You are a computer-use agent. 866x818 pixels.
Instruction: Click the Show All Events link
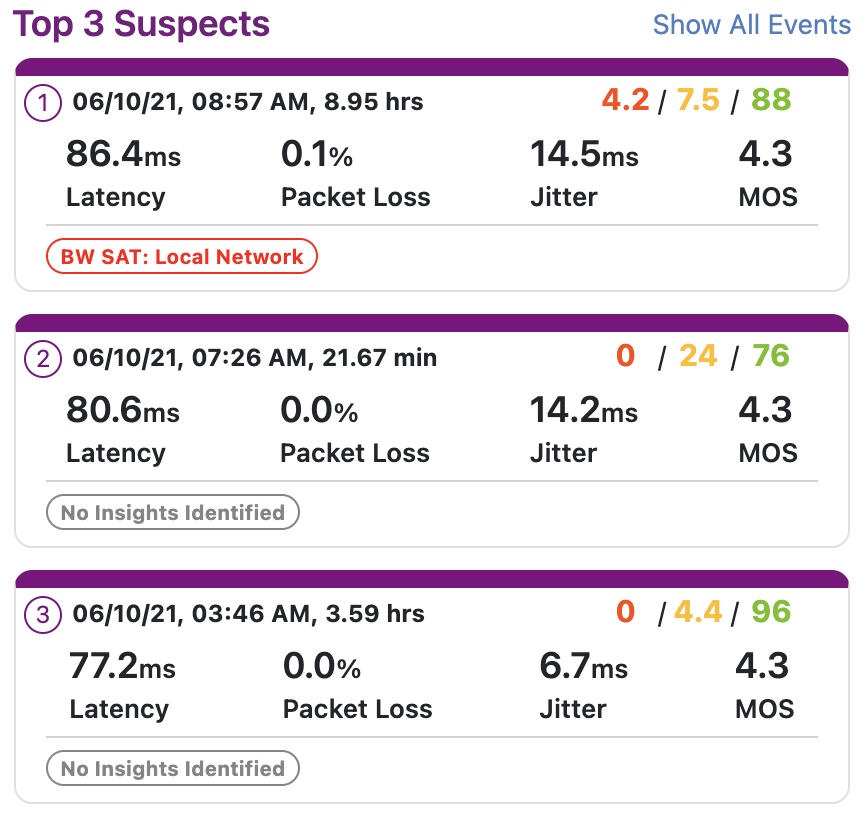pos(751,24)
